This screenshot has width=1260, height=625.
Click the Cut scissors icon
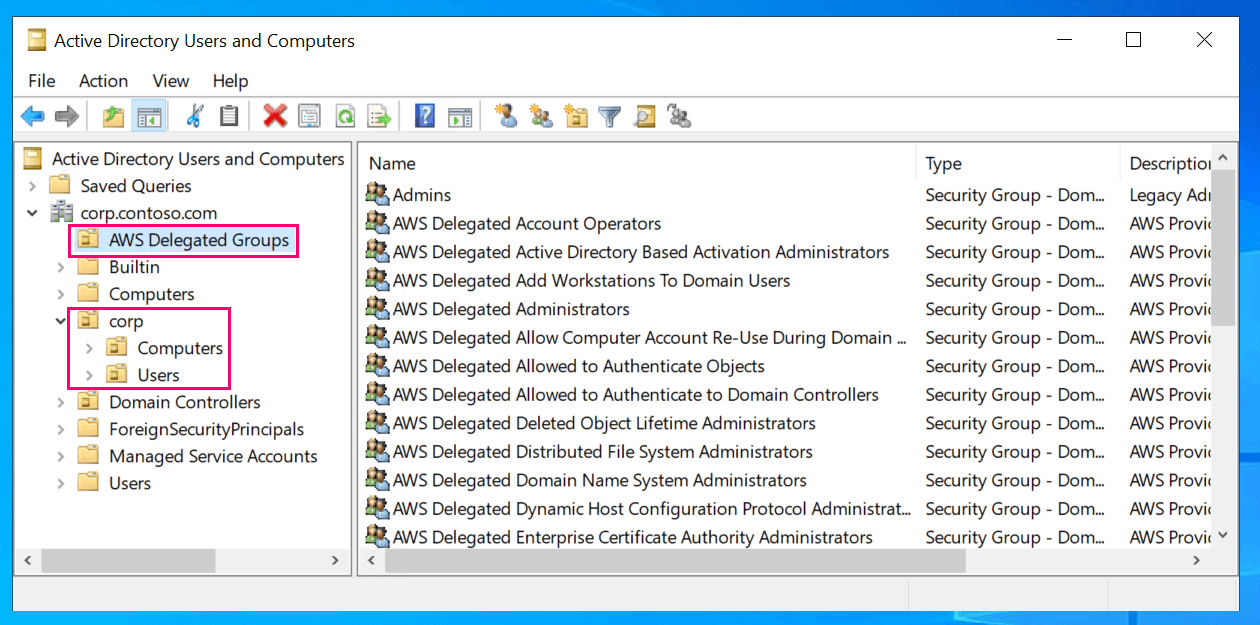(x=195, y=117)
